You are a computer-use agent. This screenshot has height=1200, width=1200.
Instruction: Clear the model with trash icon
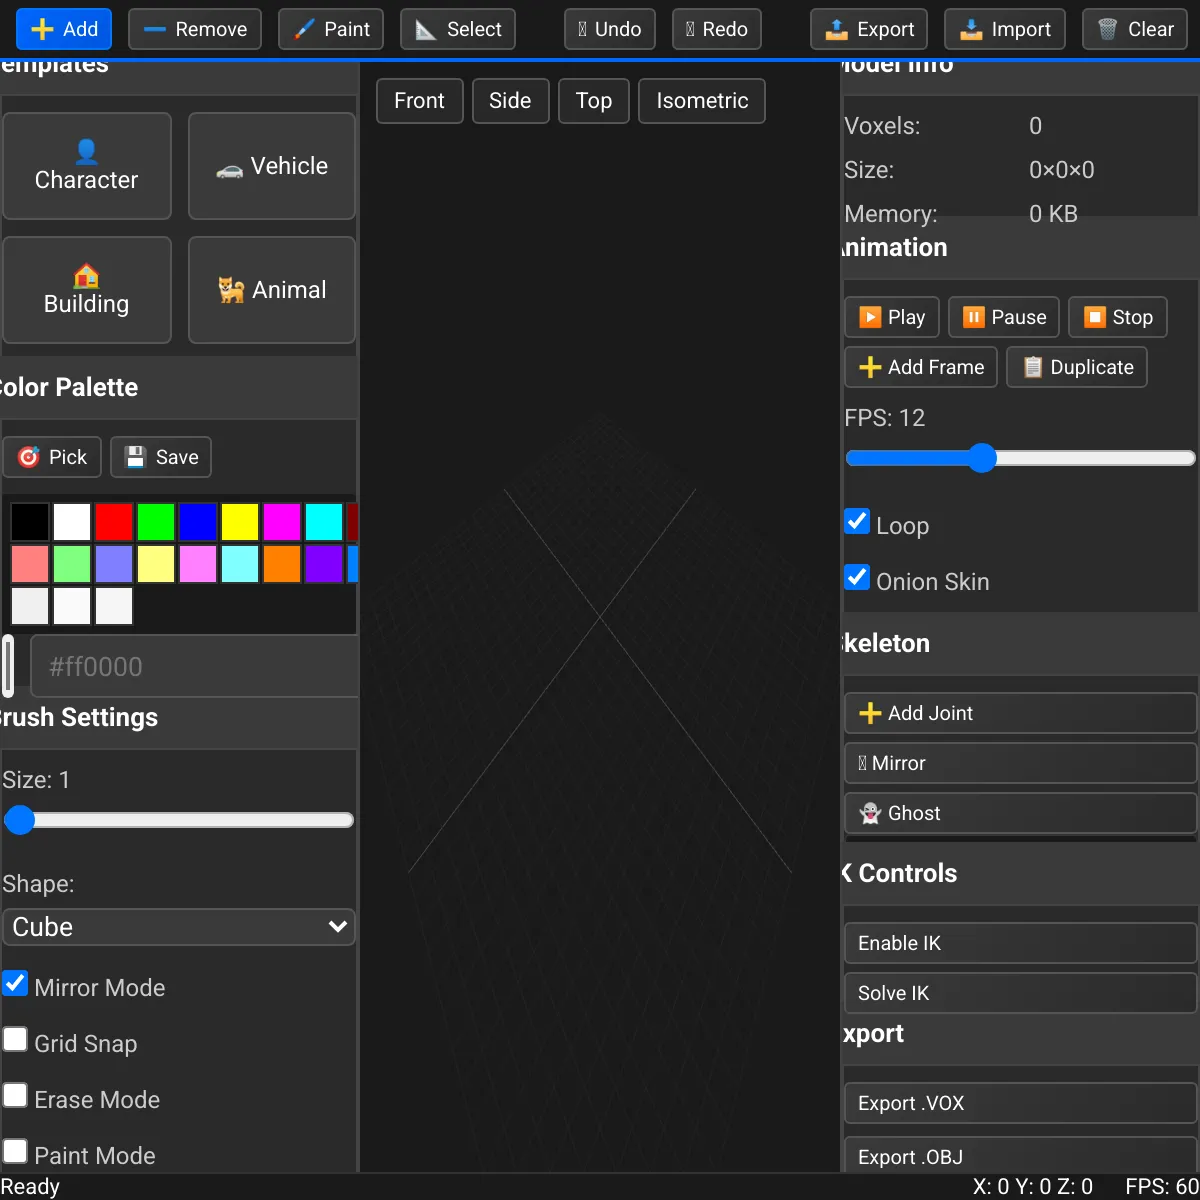click(1135, 30)
